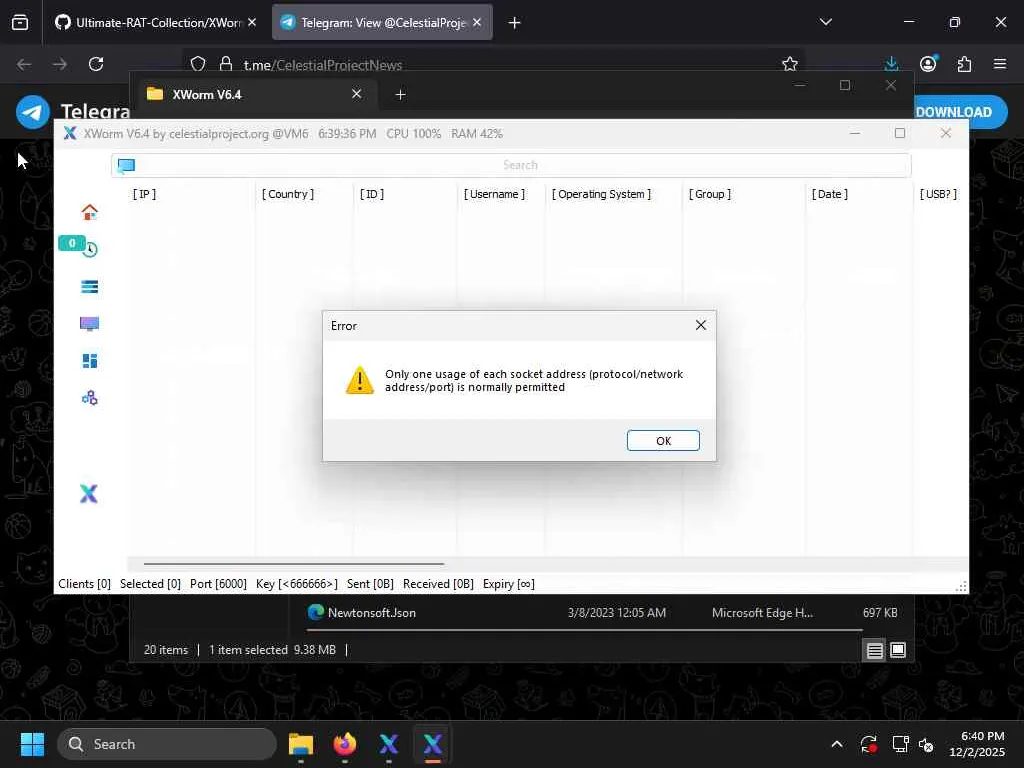Close the GitHub browser tab

pos(252,22)
